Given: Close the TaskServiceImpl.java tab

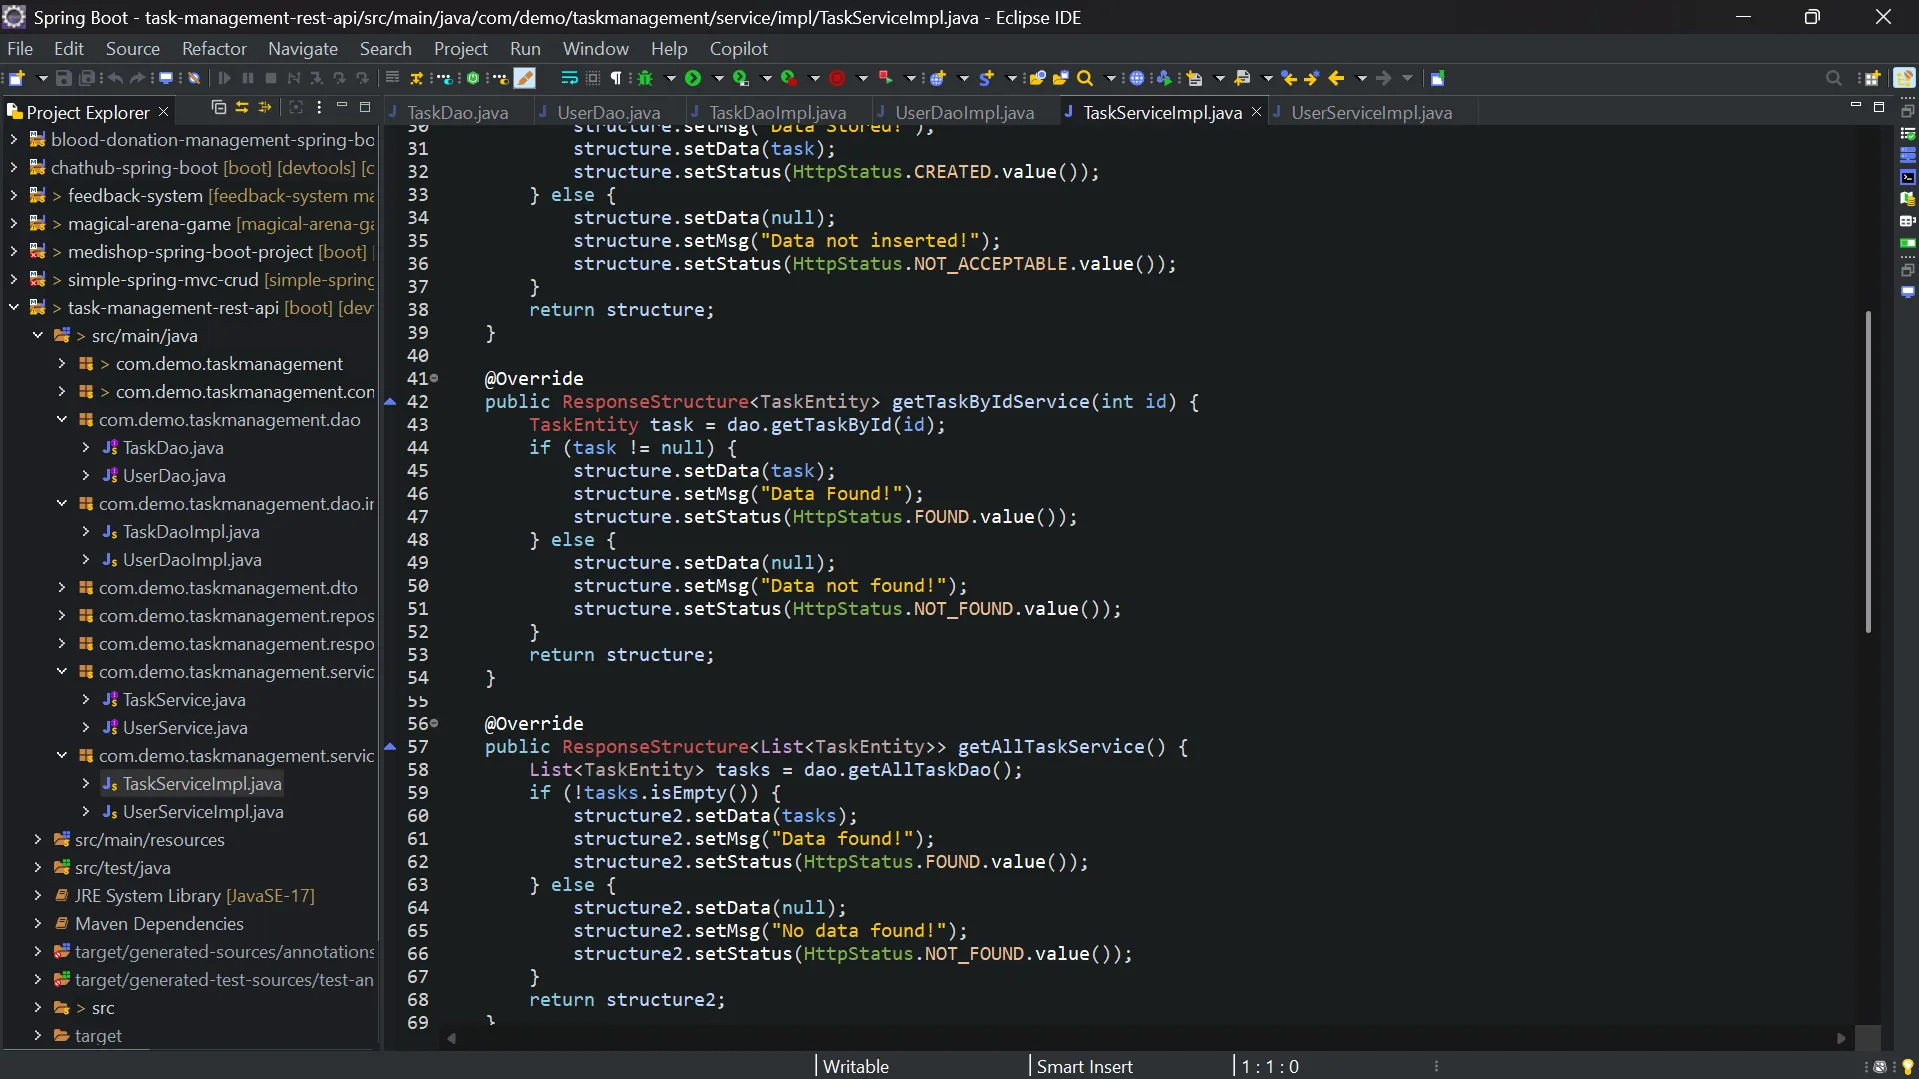Looking at the screenshot, I should (1256, 112).
